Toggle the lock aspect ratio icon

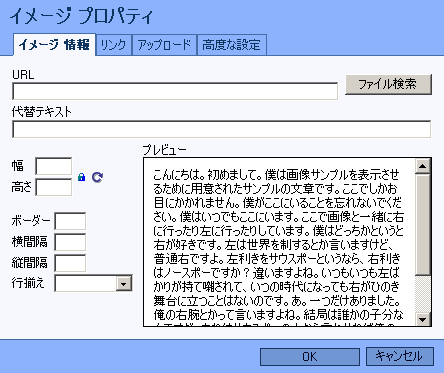[x=81, y=177]
